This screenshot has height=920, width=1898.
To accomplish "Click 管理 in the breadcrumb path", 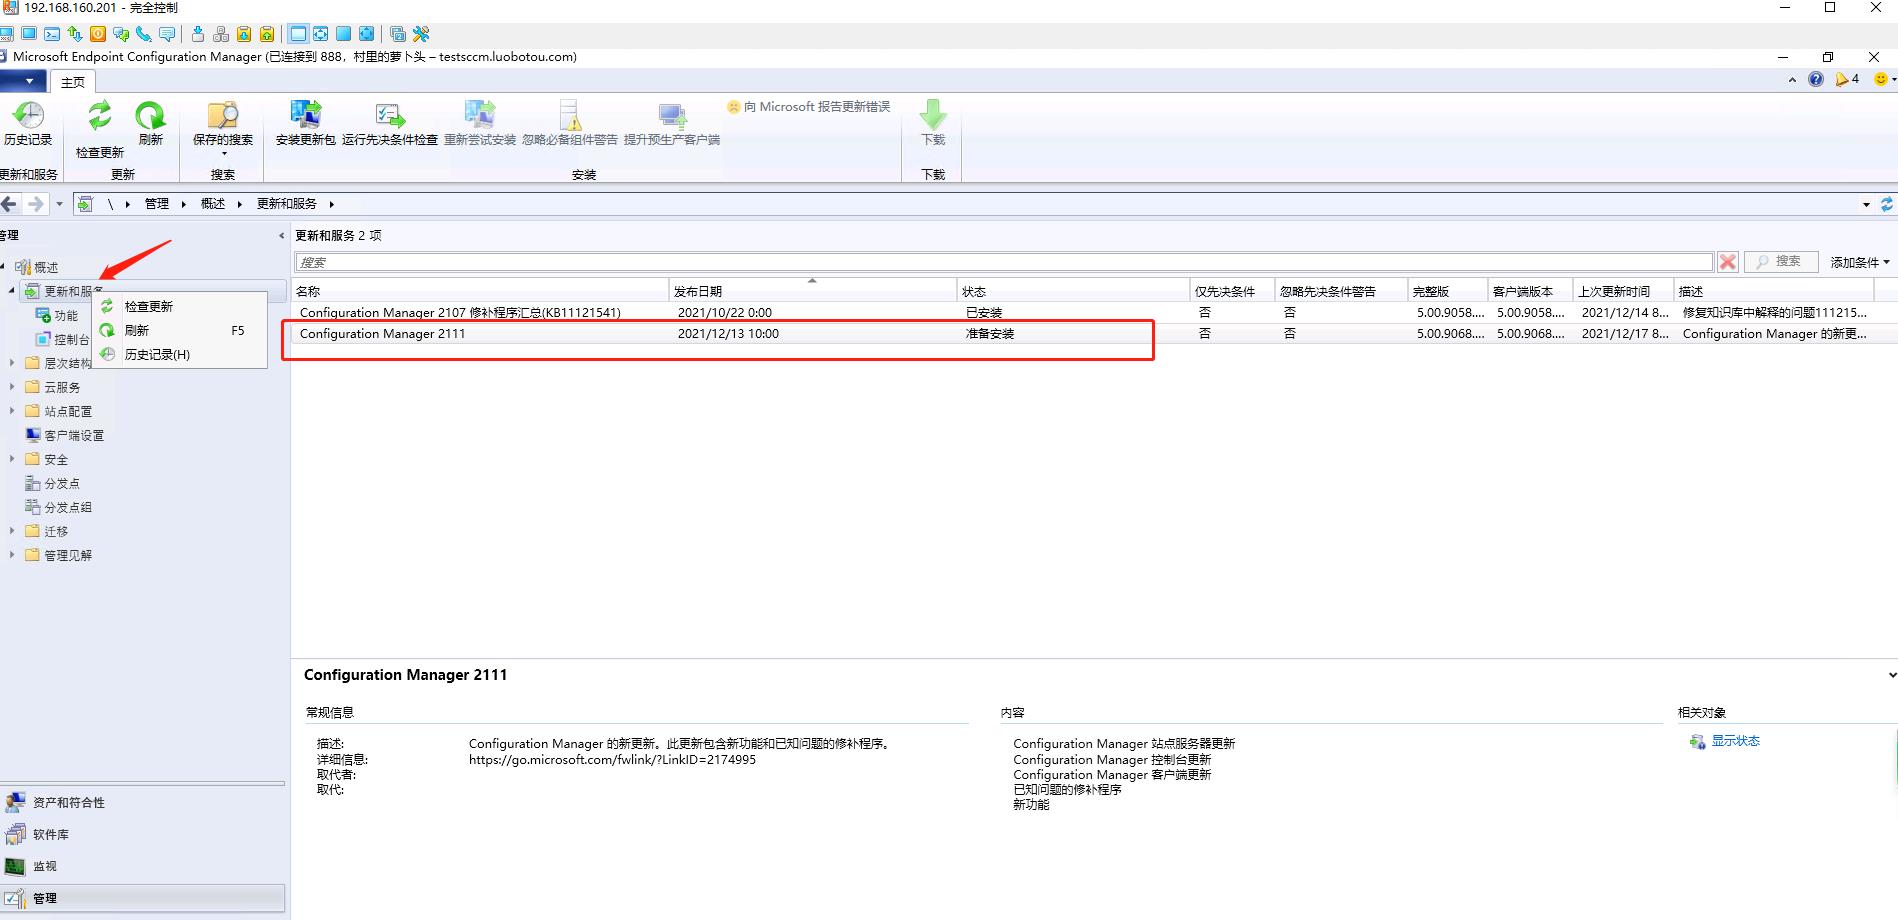I will tap(157, 204).
